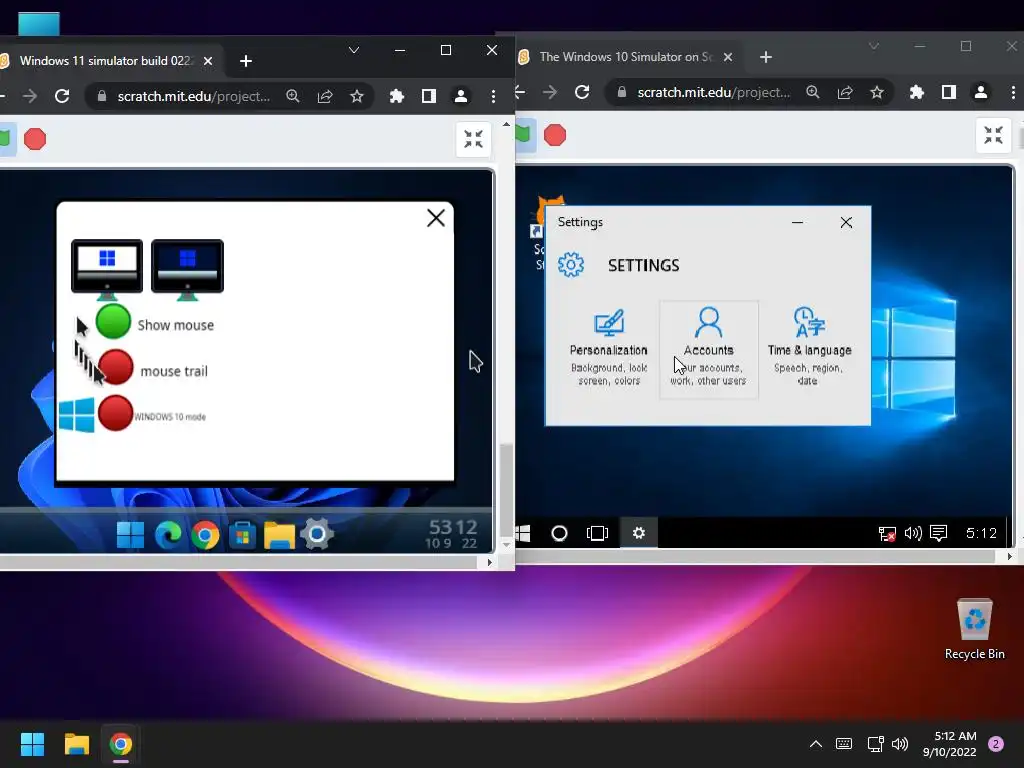Viewport: 1024px width, 768px height.
Task: Click Settings gear in simulated Windows 10 taskbar
Action: click(x=639, y=533)
